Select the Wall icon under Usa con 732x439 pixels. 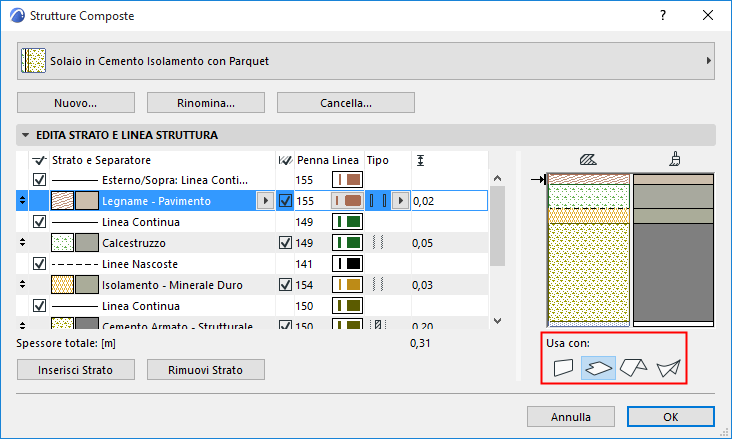pos(563,368)
